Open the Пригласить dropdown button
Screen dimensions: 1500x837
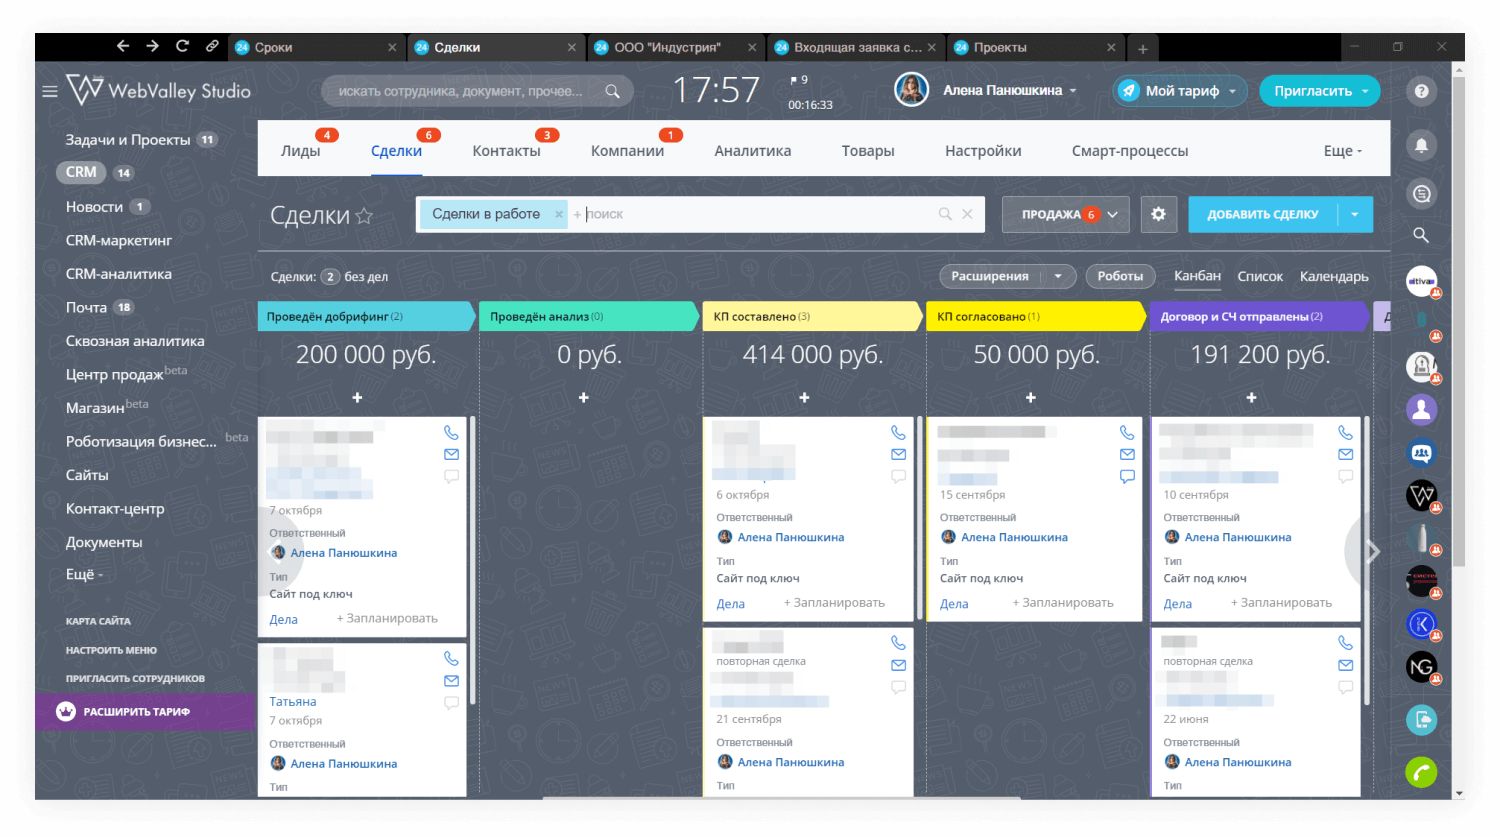click(x=1320, y=91)
